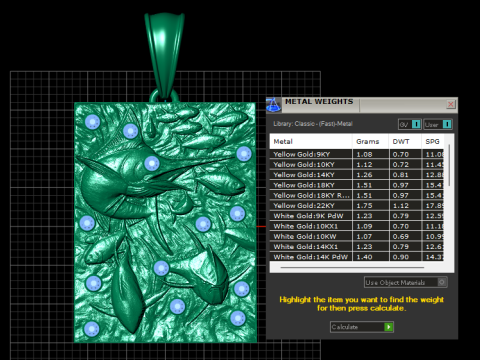Click the 1.75 grams cell

370,206
